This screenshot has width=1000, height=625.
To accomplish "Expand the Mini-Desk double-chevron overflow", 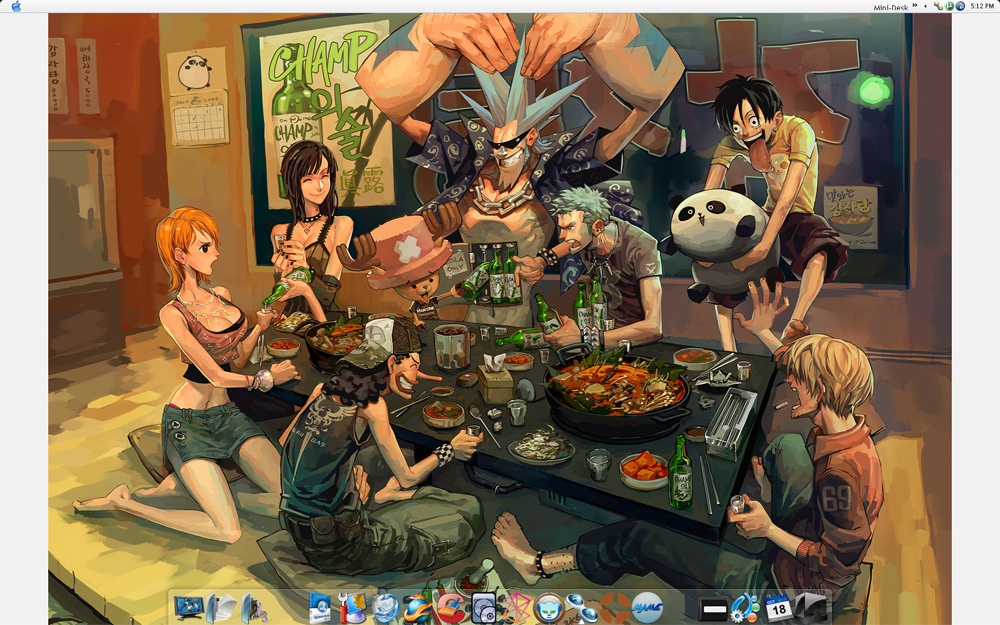I will pos(914,6).
